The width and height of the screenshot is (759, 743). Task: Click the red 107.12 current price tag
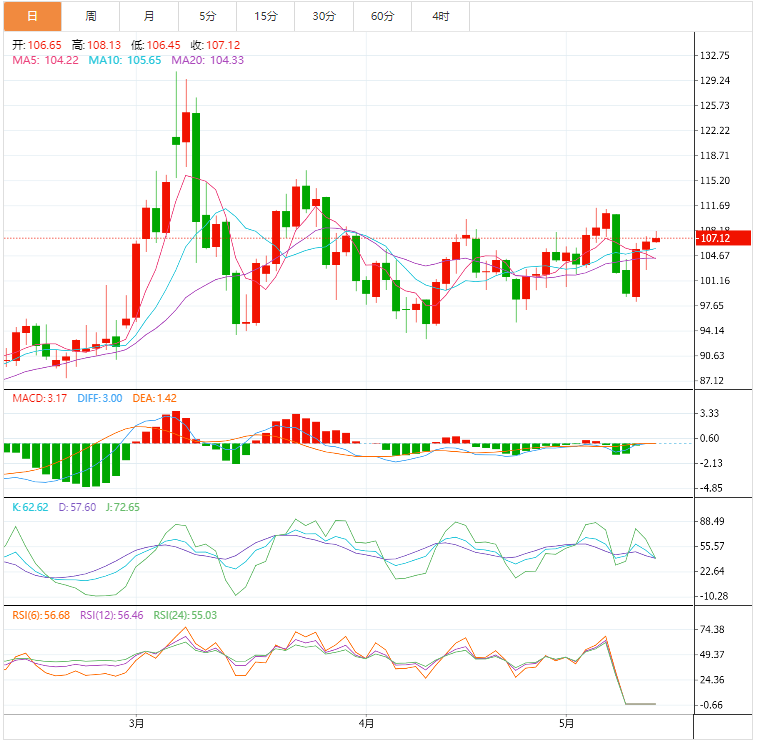pyautogui.click(x=715, y=238)
